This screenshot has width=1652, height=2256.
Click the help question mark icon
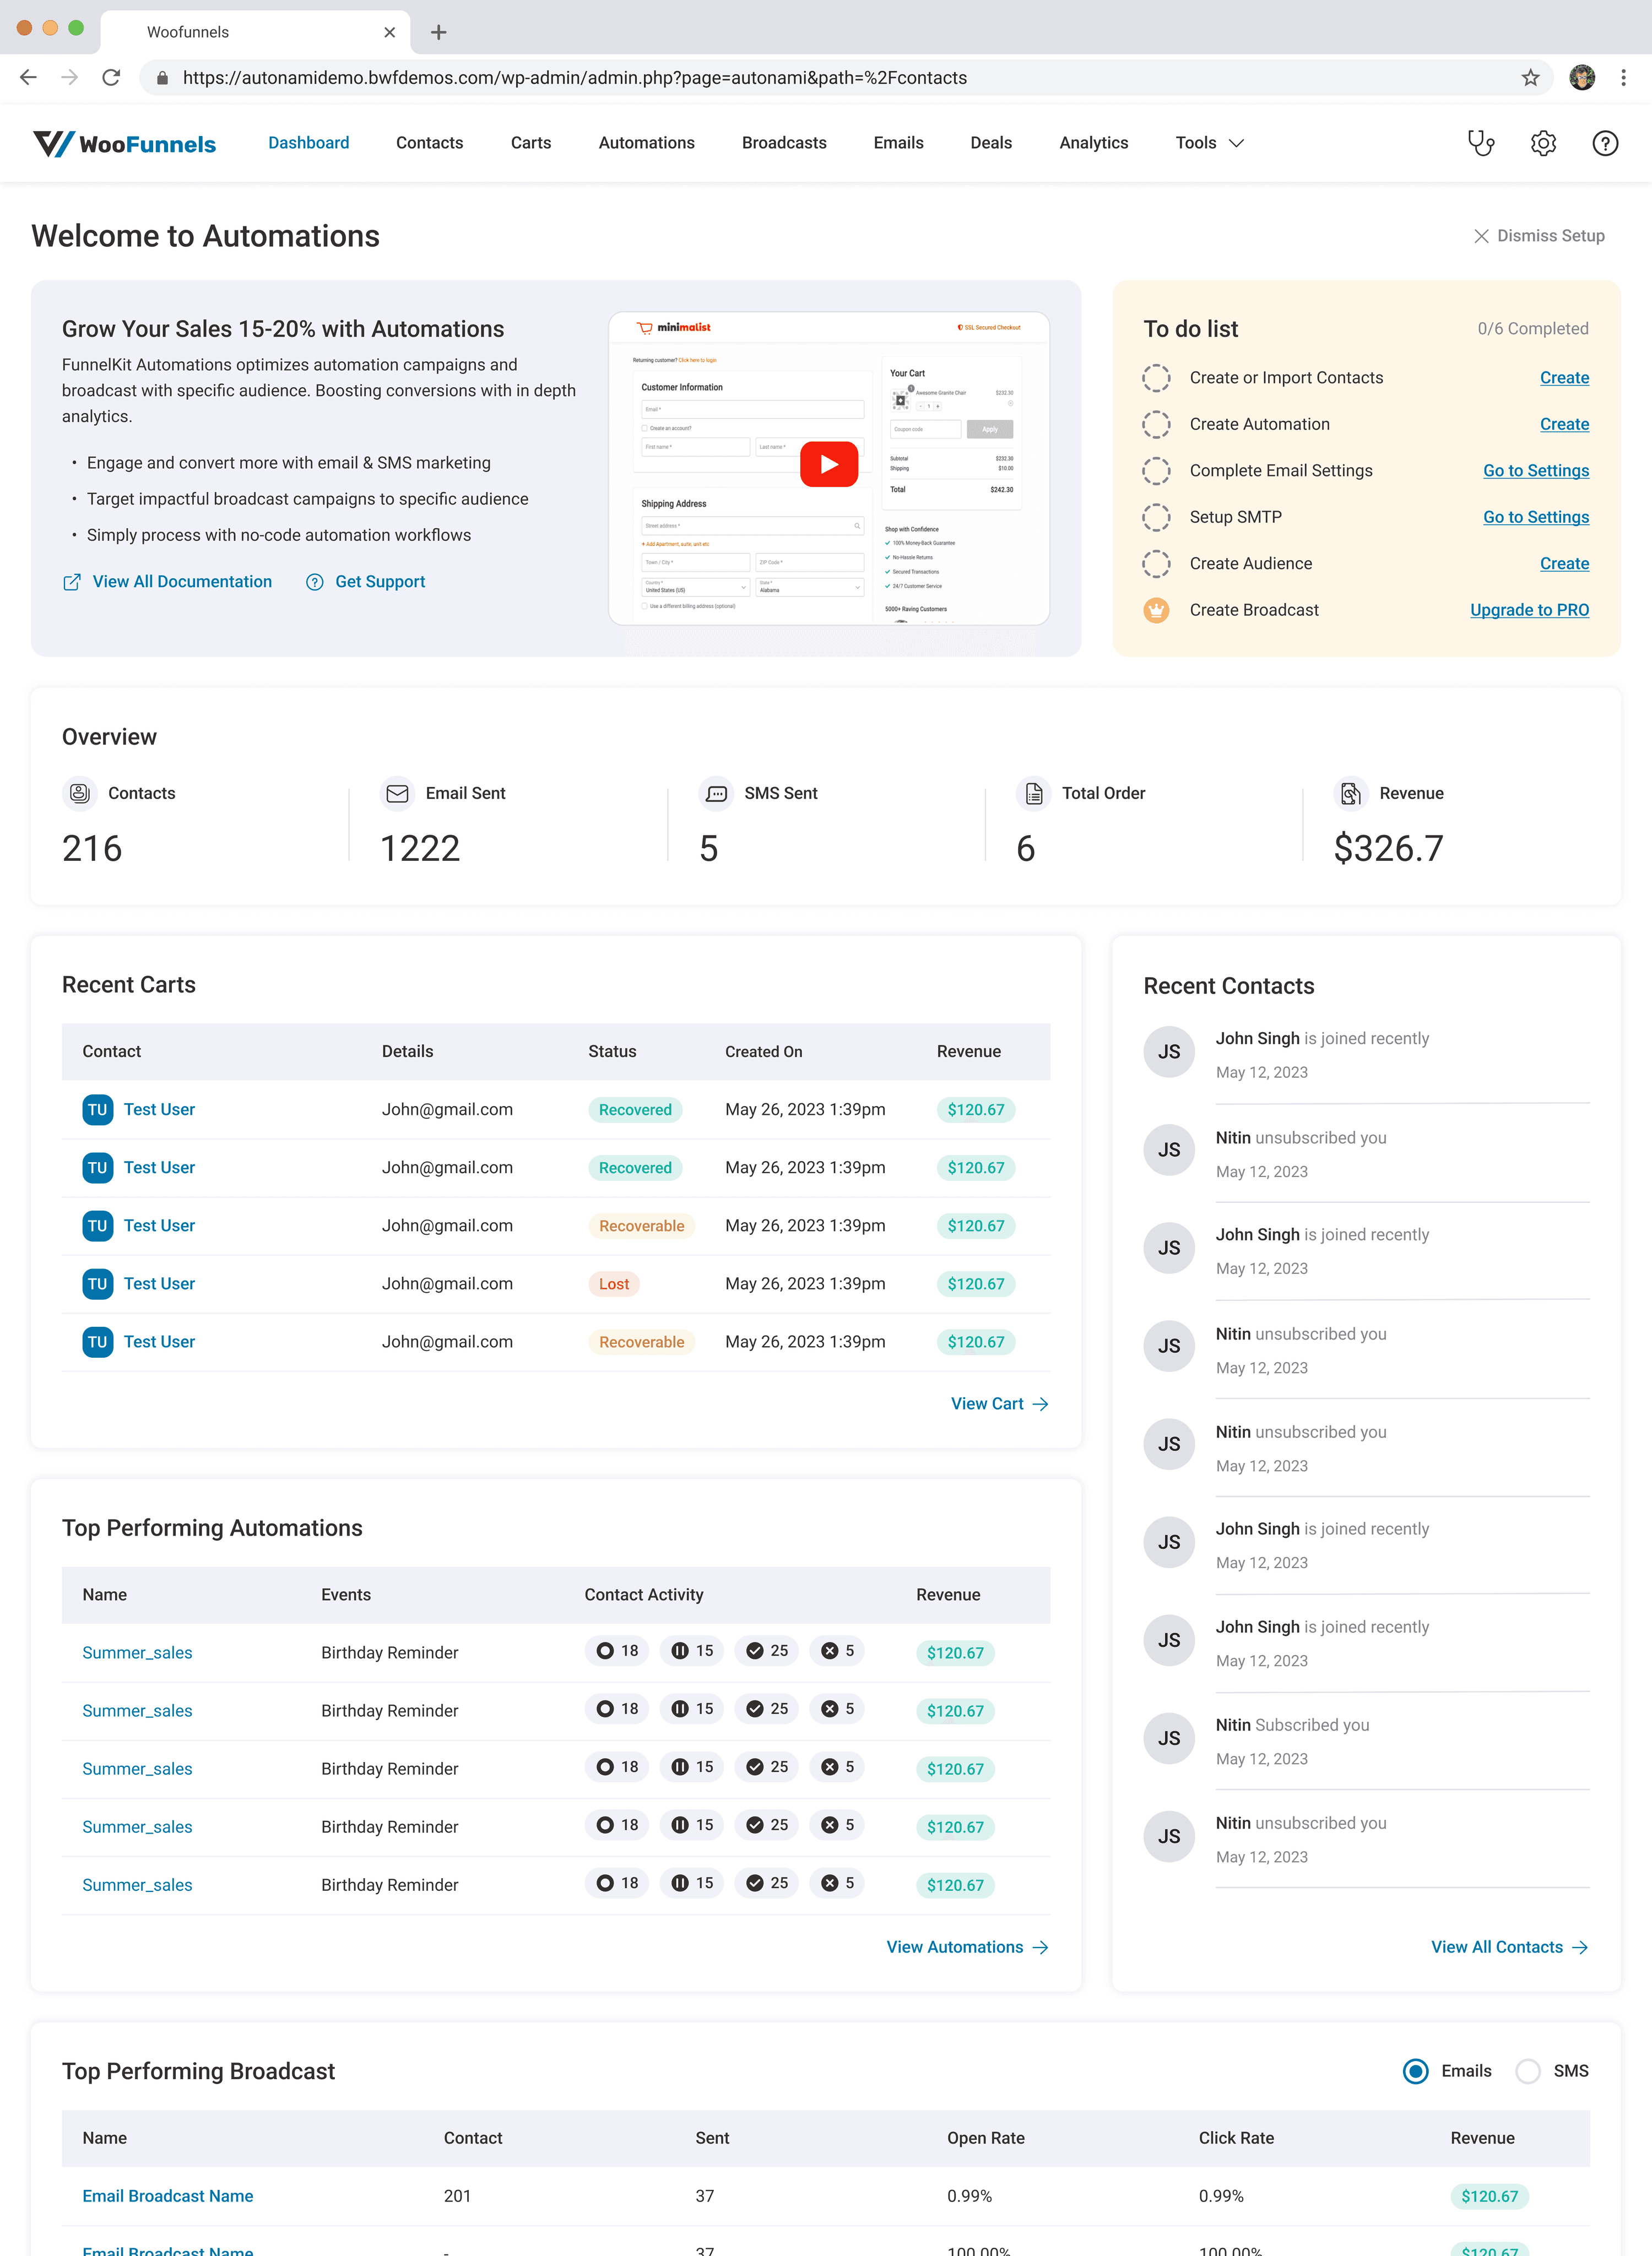pyautogui.click(x=1604, y=143)
